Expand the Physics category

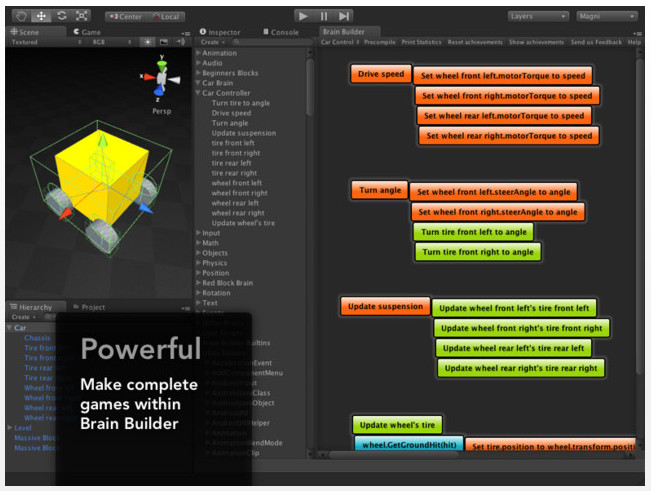[x=198, y=263]
